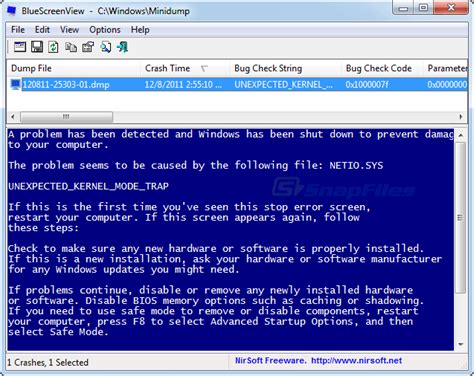Screen dimensions: 474x376
Task: Click the Save Selected Items disk icon
Action: pos(37,47)
